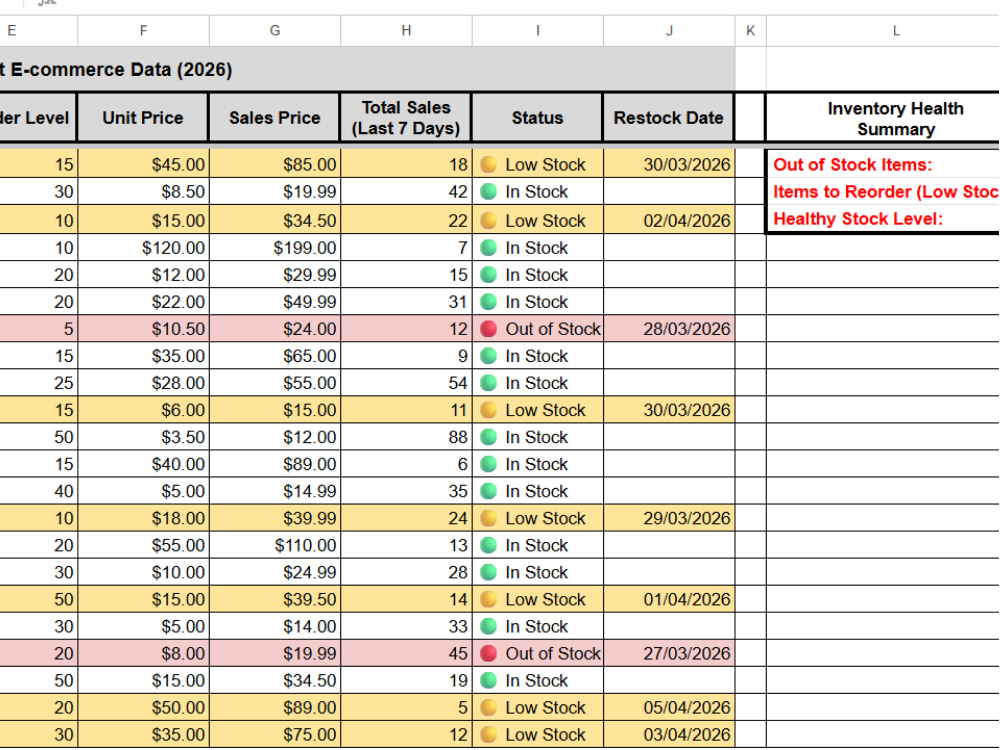Select Out of Stock status in 27/03/2026 row
Screen dimensions: 1000x750
(538, 654)
